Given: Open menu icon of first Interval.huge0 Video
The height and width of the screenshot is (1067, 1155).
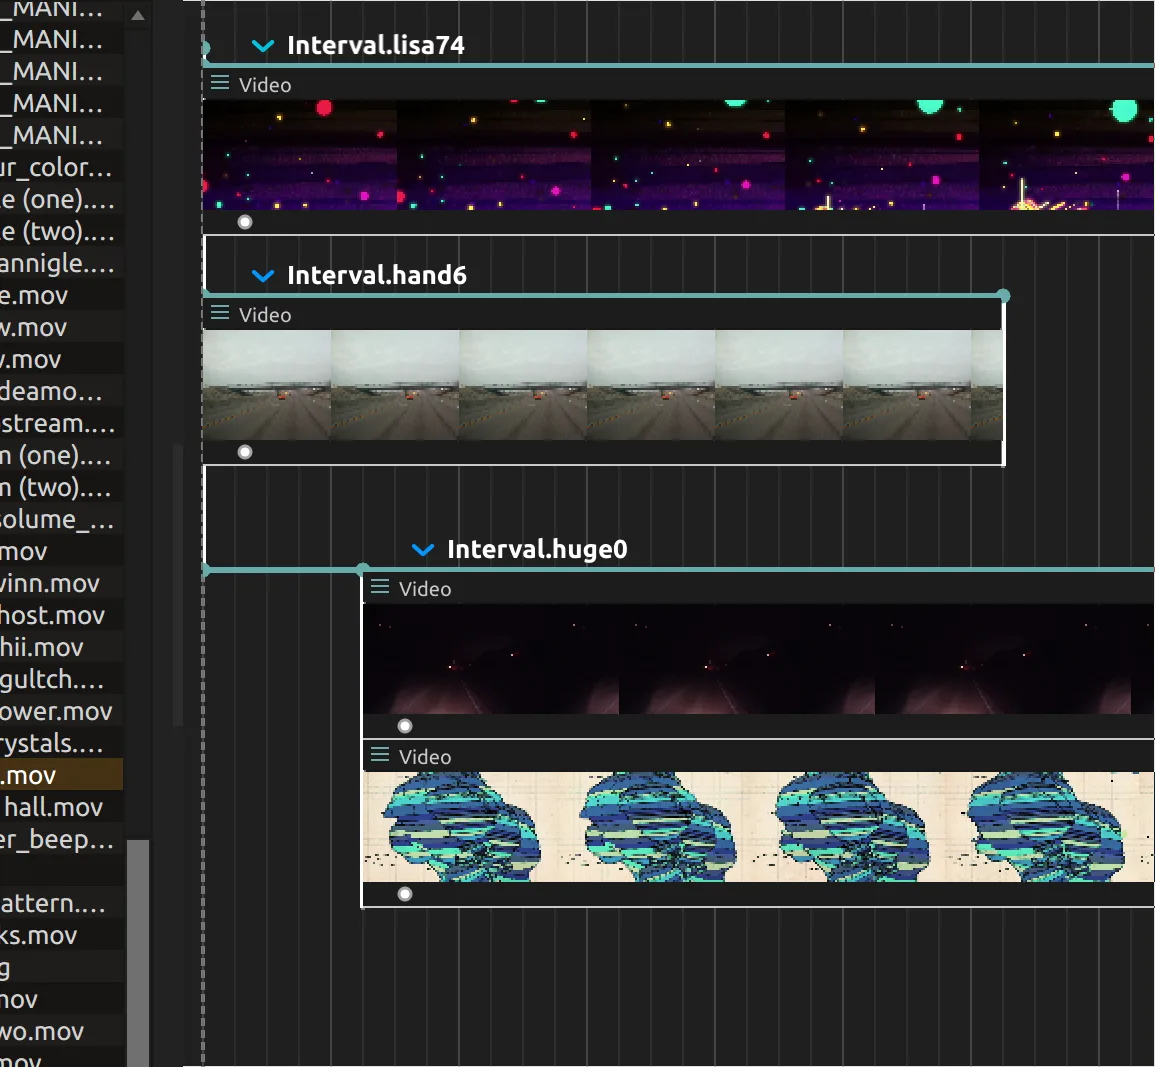Looking at the screenshot, I should pos(379,587).
